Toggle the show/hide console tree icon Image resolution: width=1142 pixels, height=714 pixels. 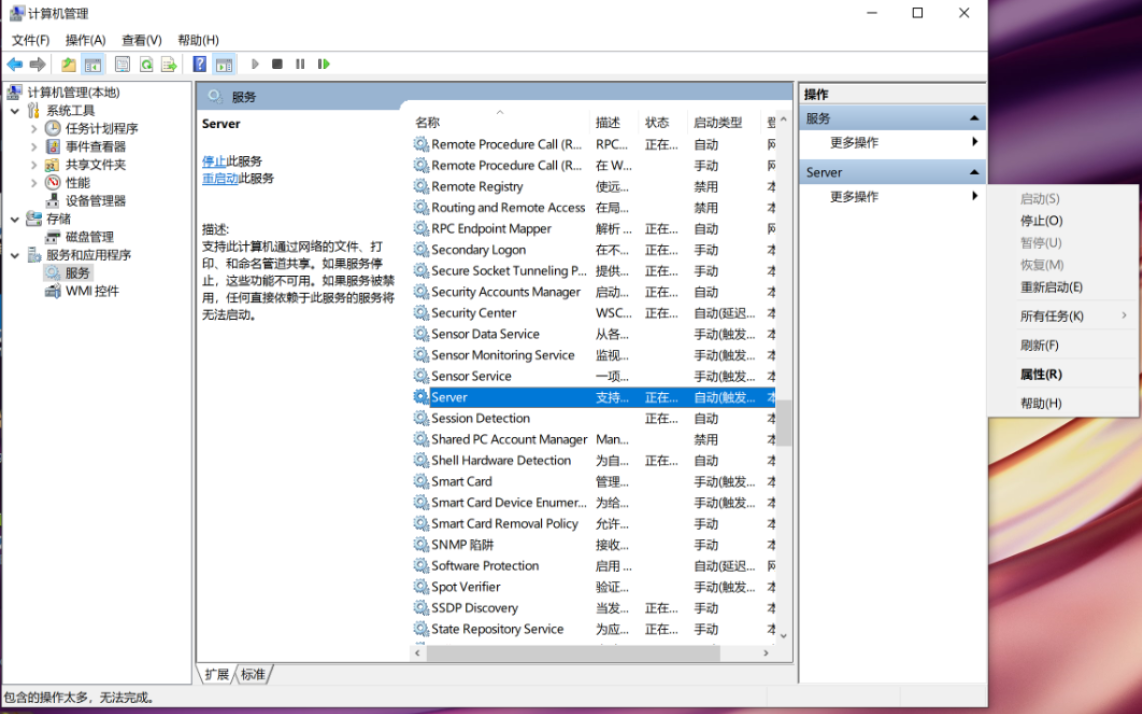coord(93,64)
